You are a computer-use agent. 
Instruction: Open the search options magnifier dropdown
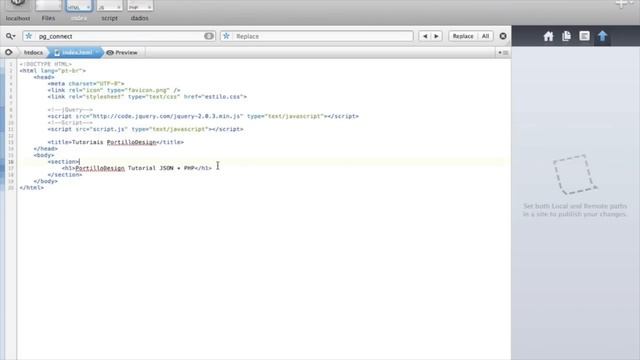click(x=10, y=36)
